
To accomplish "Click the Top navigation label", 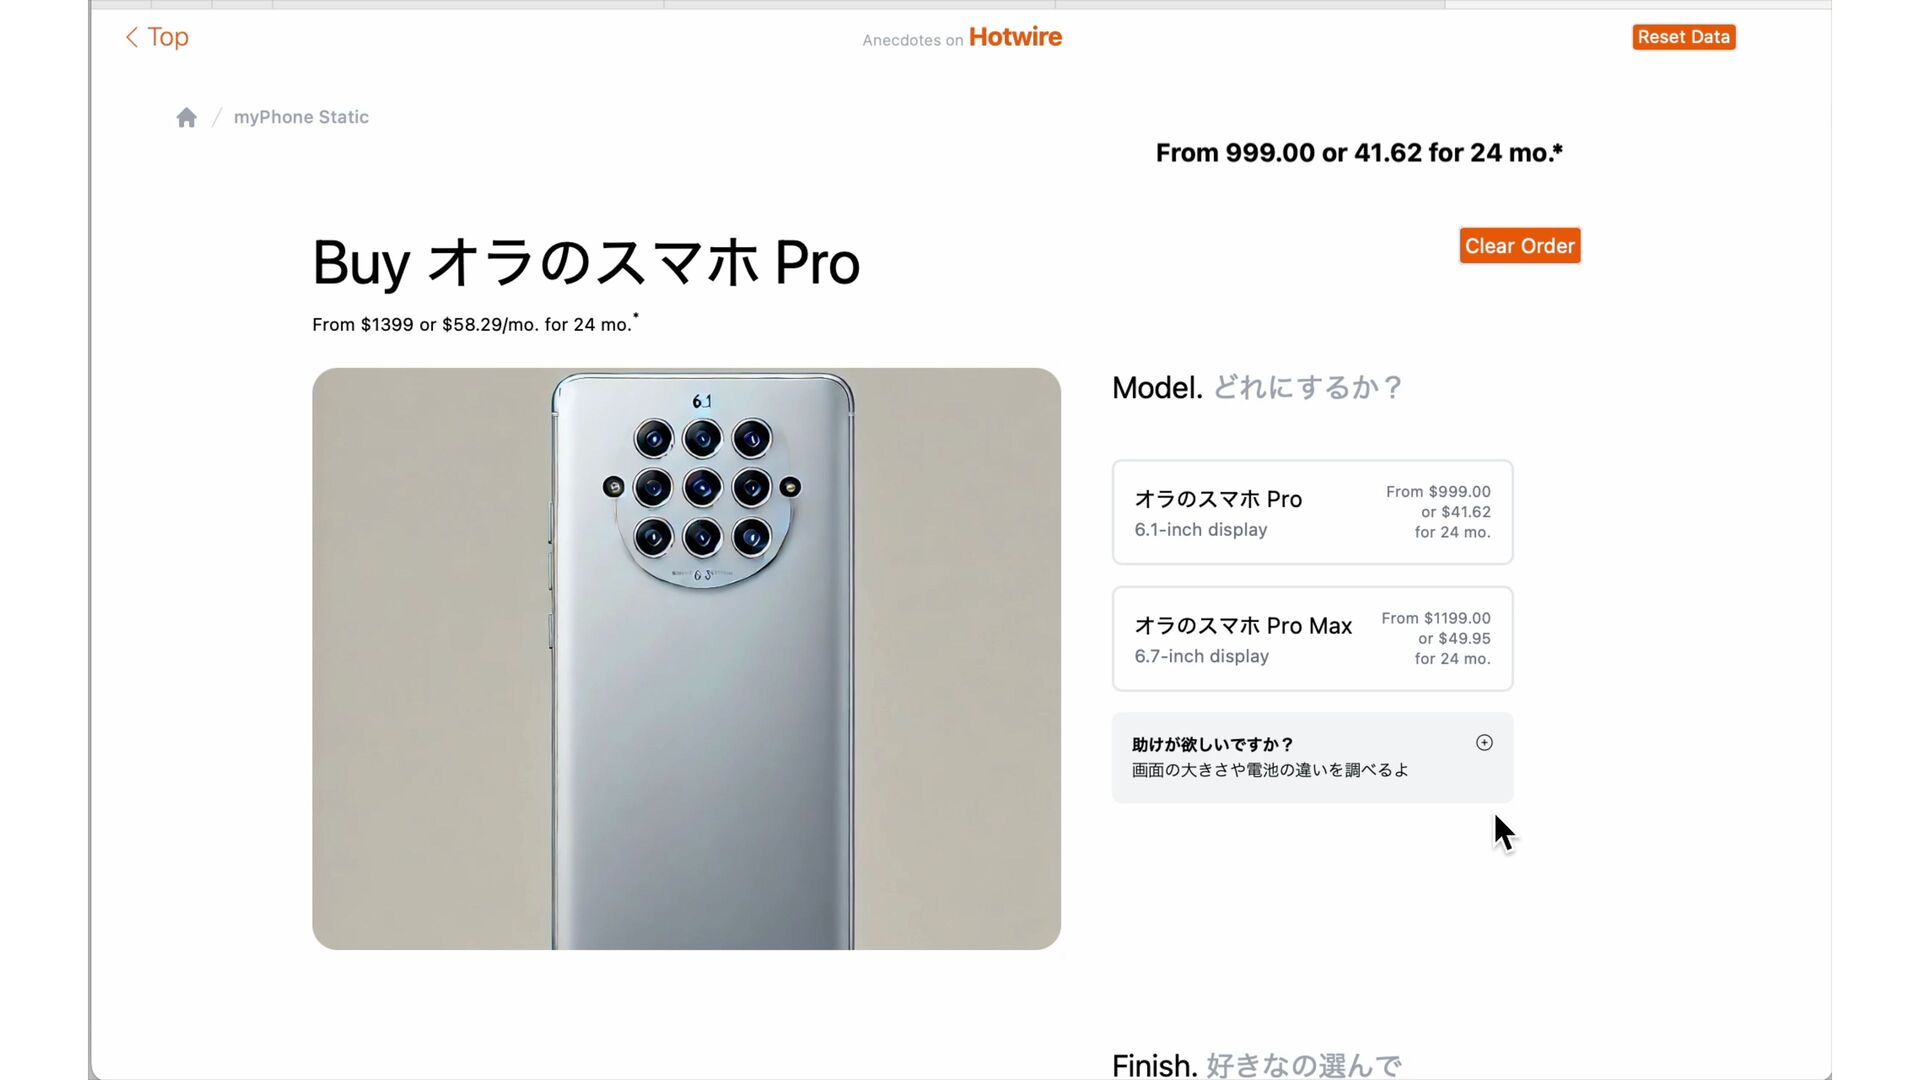I will point(168,37).
